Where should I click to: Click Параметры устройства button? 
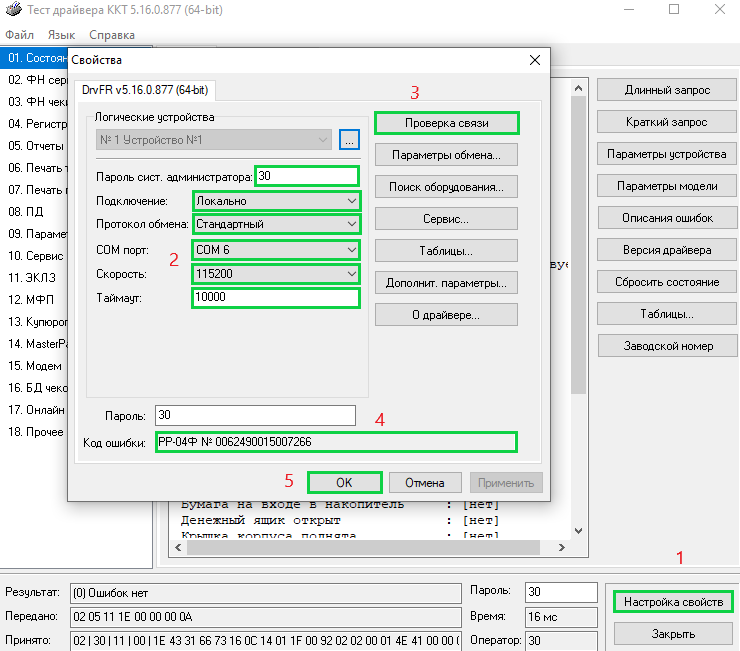tap(667, 154)
